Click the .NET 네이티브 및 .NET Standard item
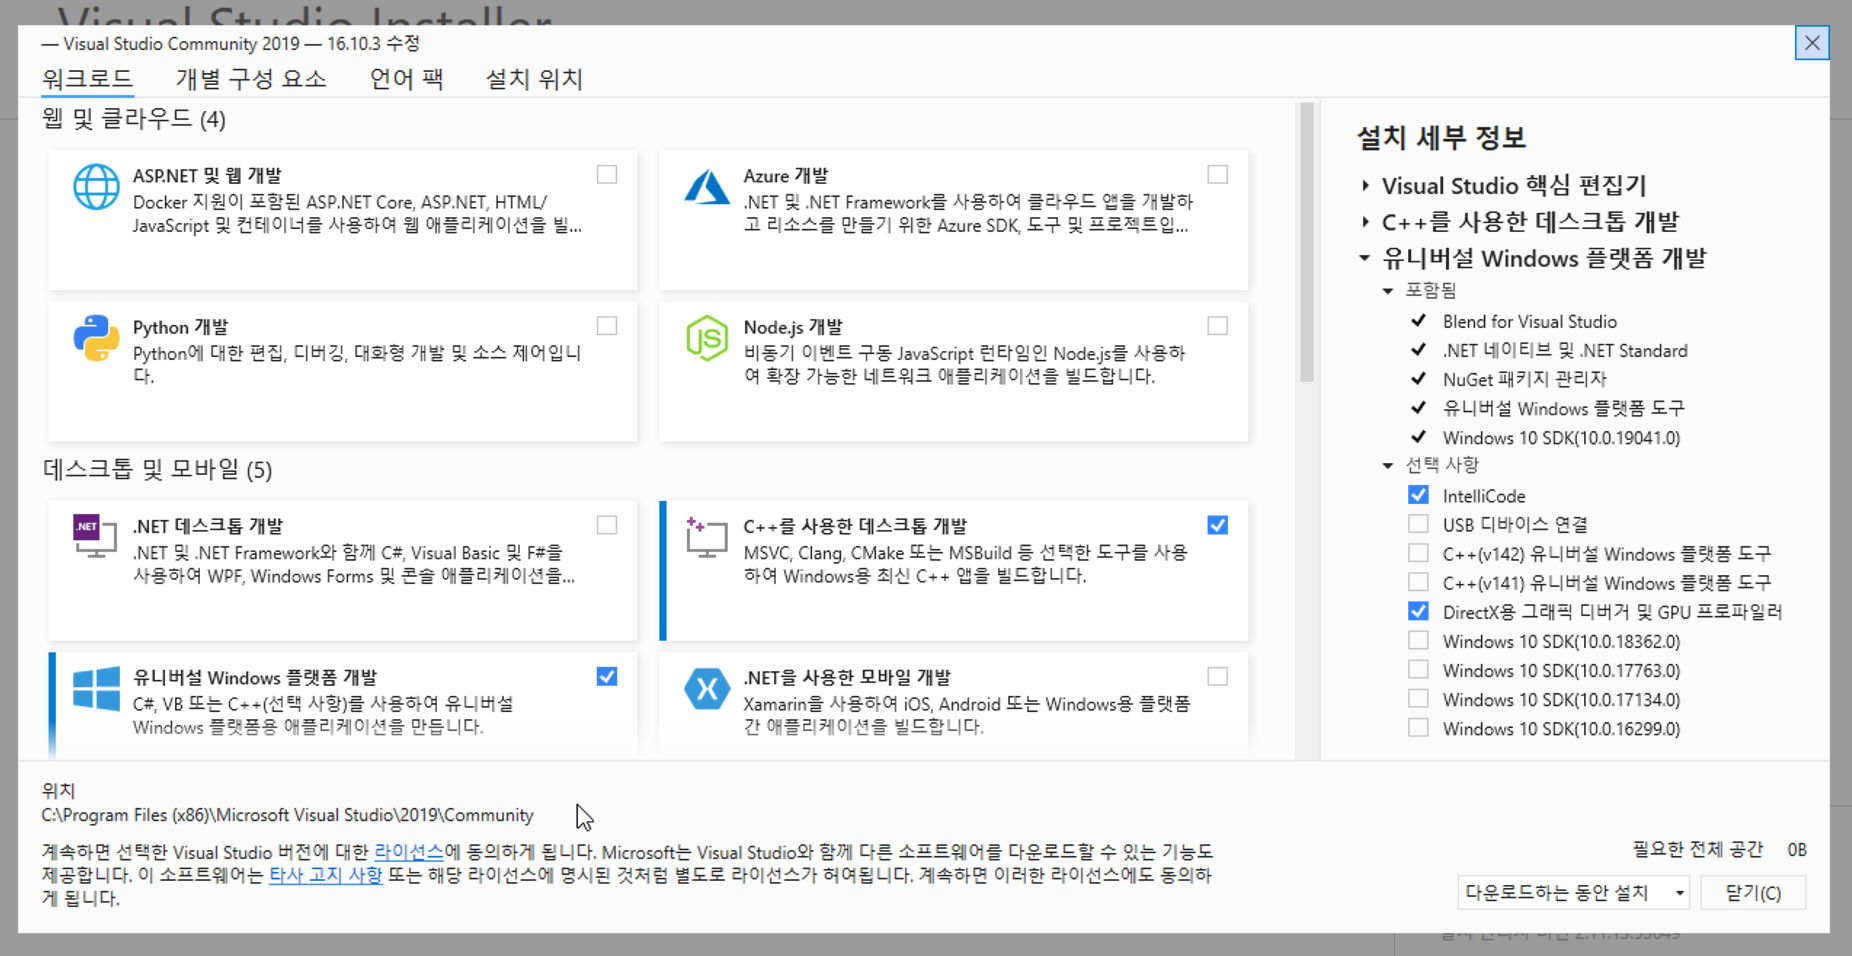This screenshot has height=956, width=1852. [1565, 350]
